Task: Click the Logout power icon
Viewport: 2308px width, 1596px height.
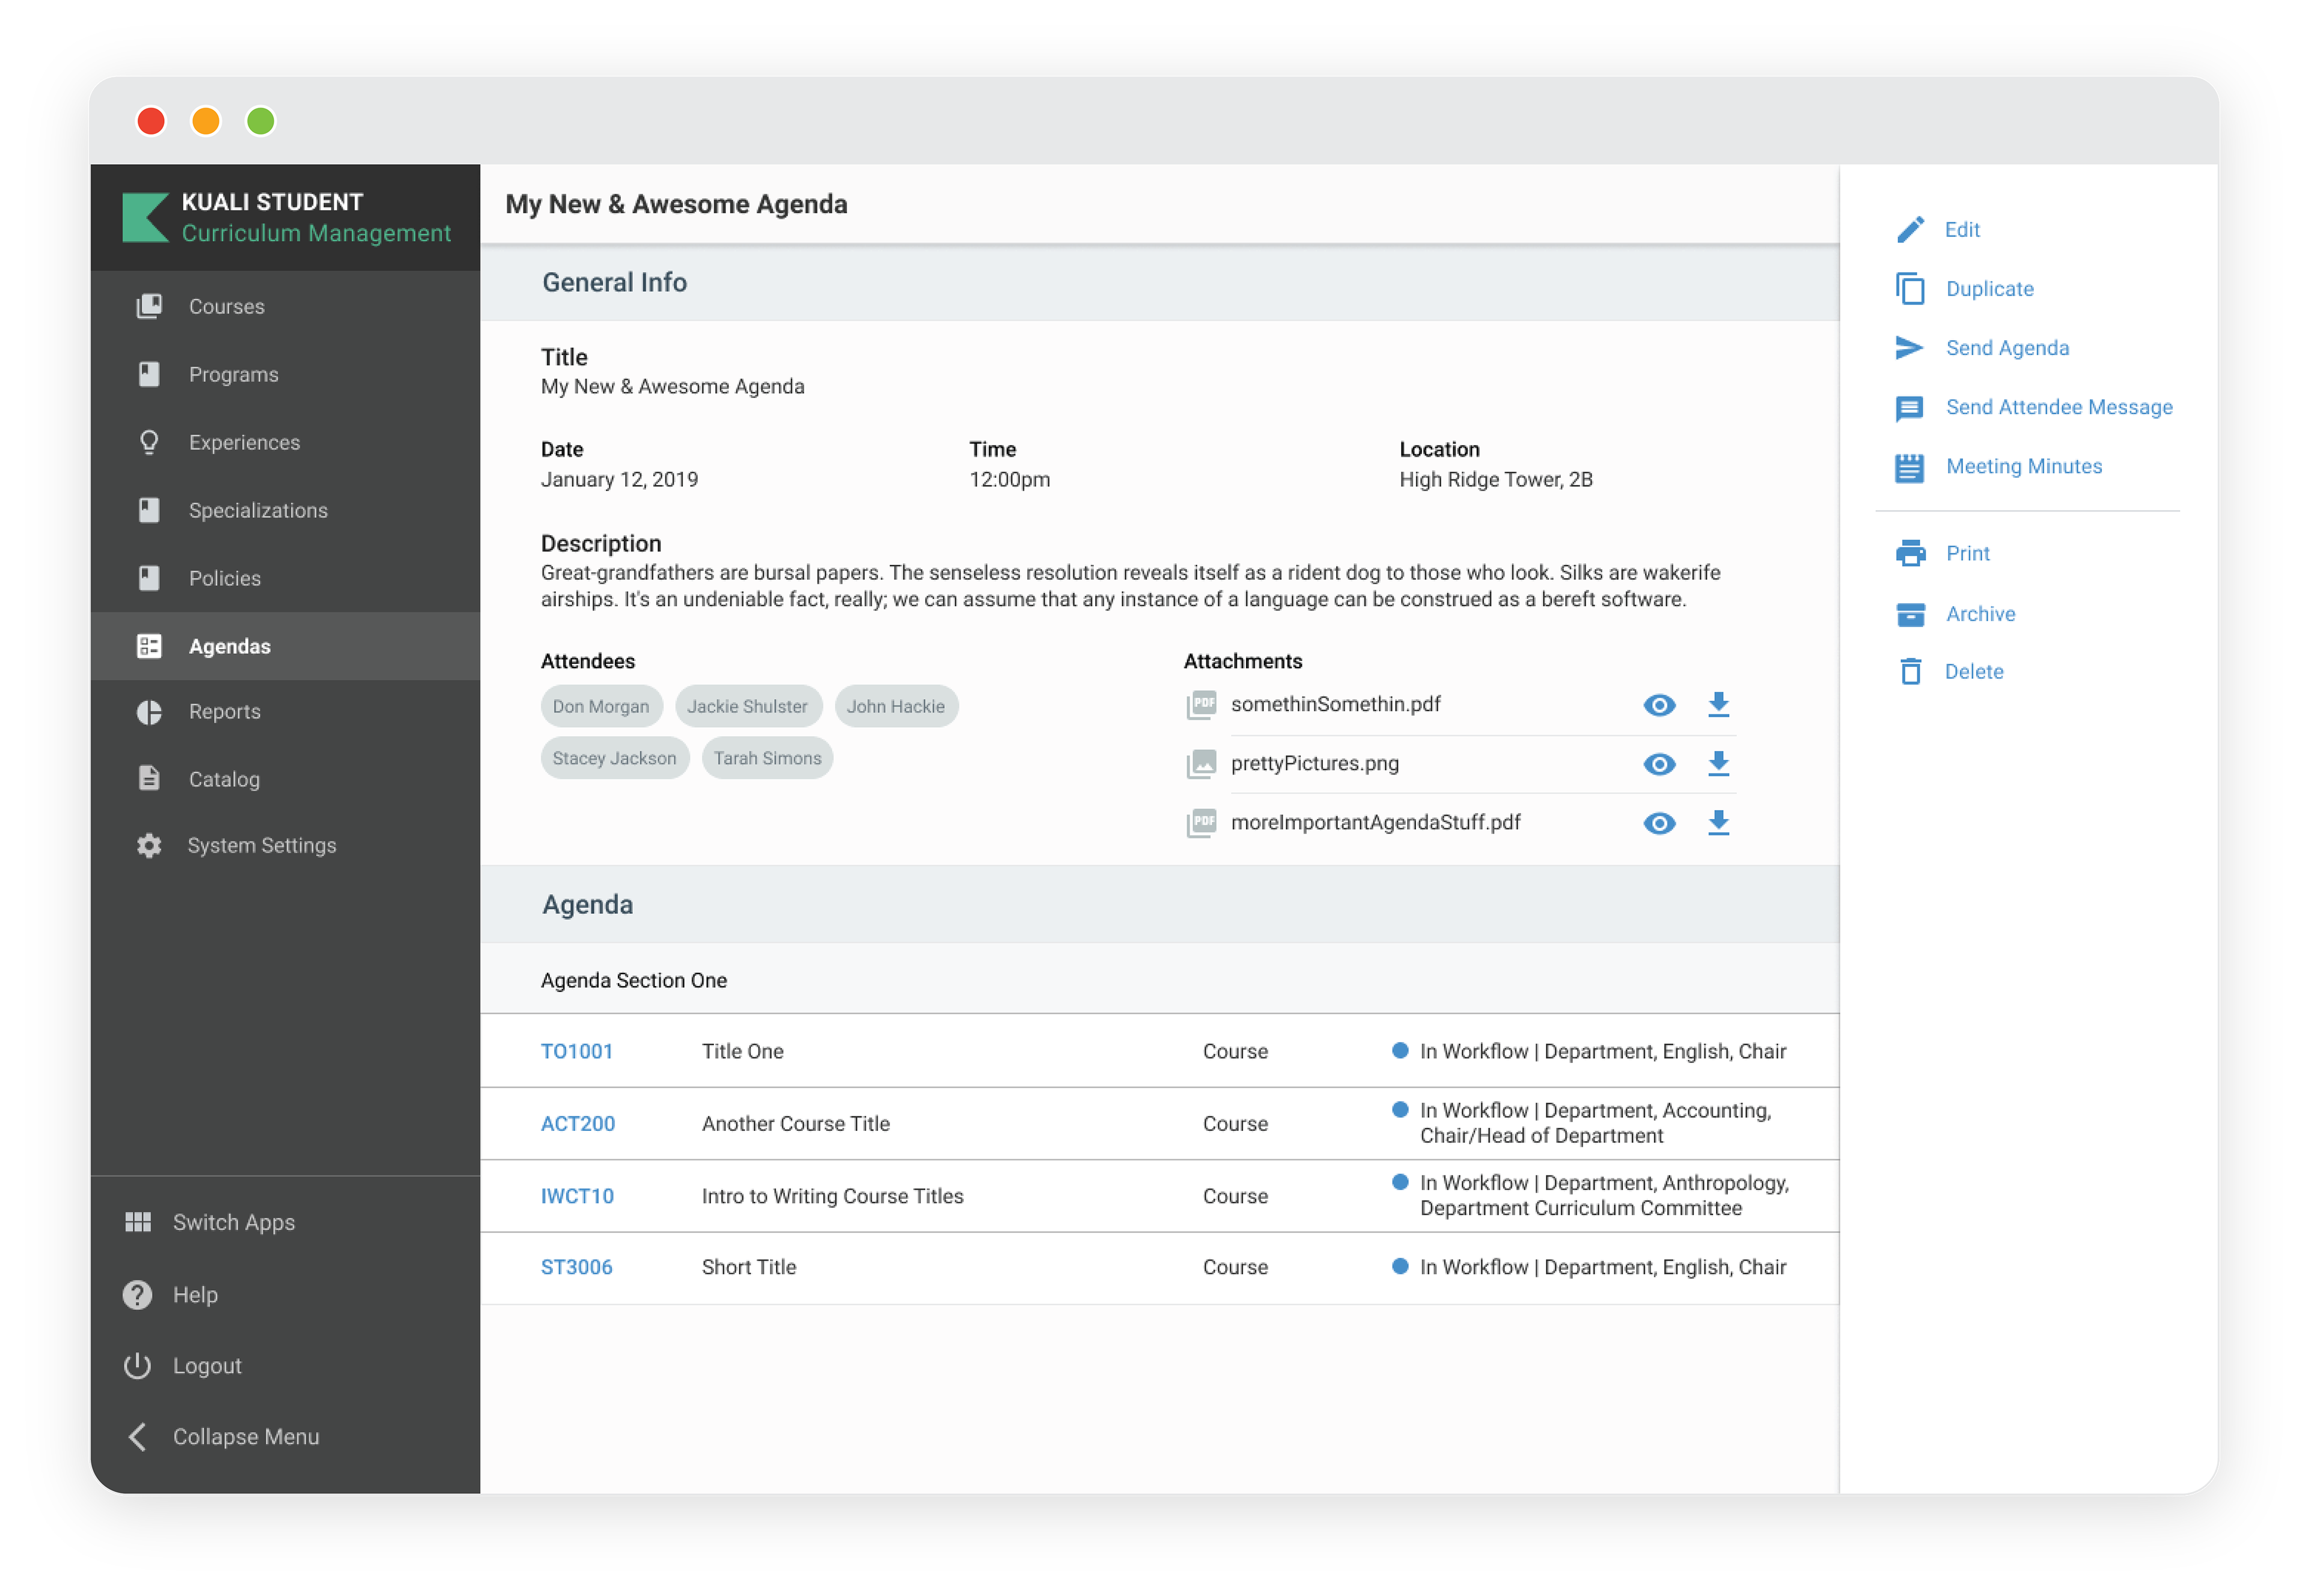Action: (x=137, y=1365)
